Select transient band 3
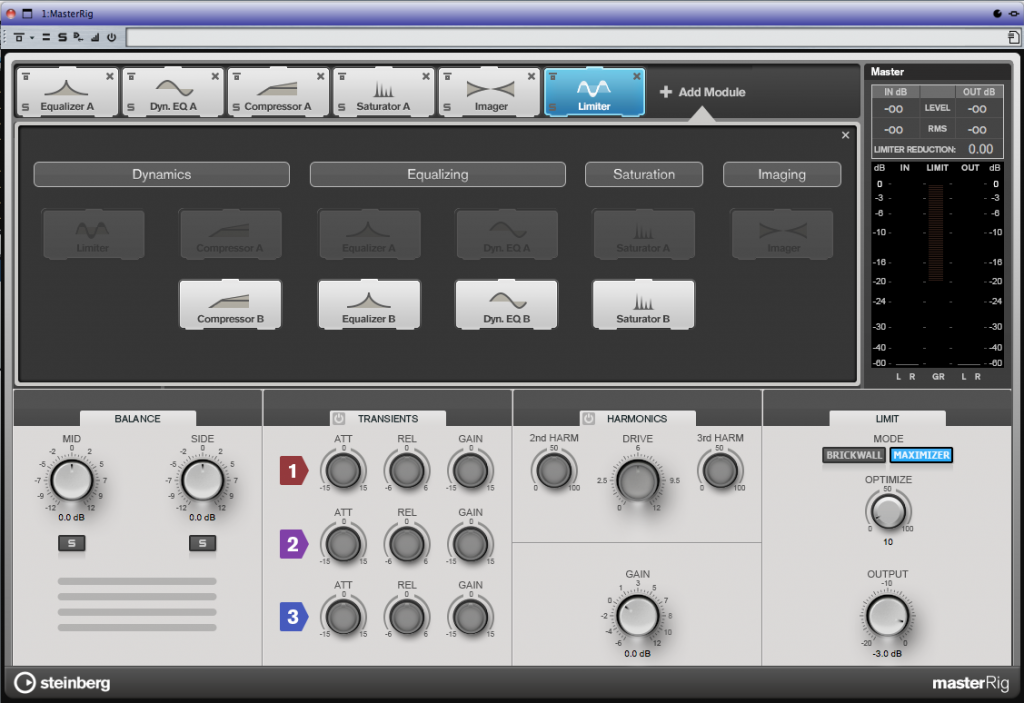The image size is (1024, 703). pos(293,617)
